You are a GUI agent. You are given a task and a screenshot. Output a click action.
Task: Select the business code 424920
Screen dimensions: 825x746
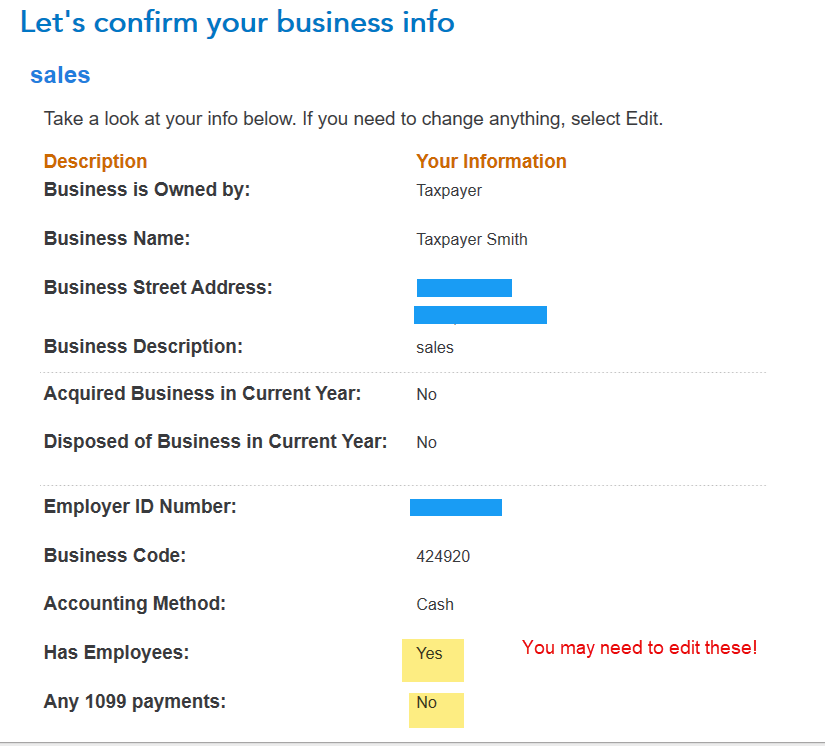(443, 556)
